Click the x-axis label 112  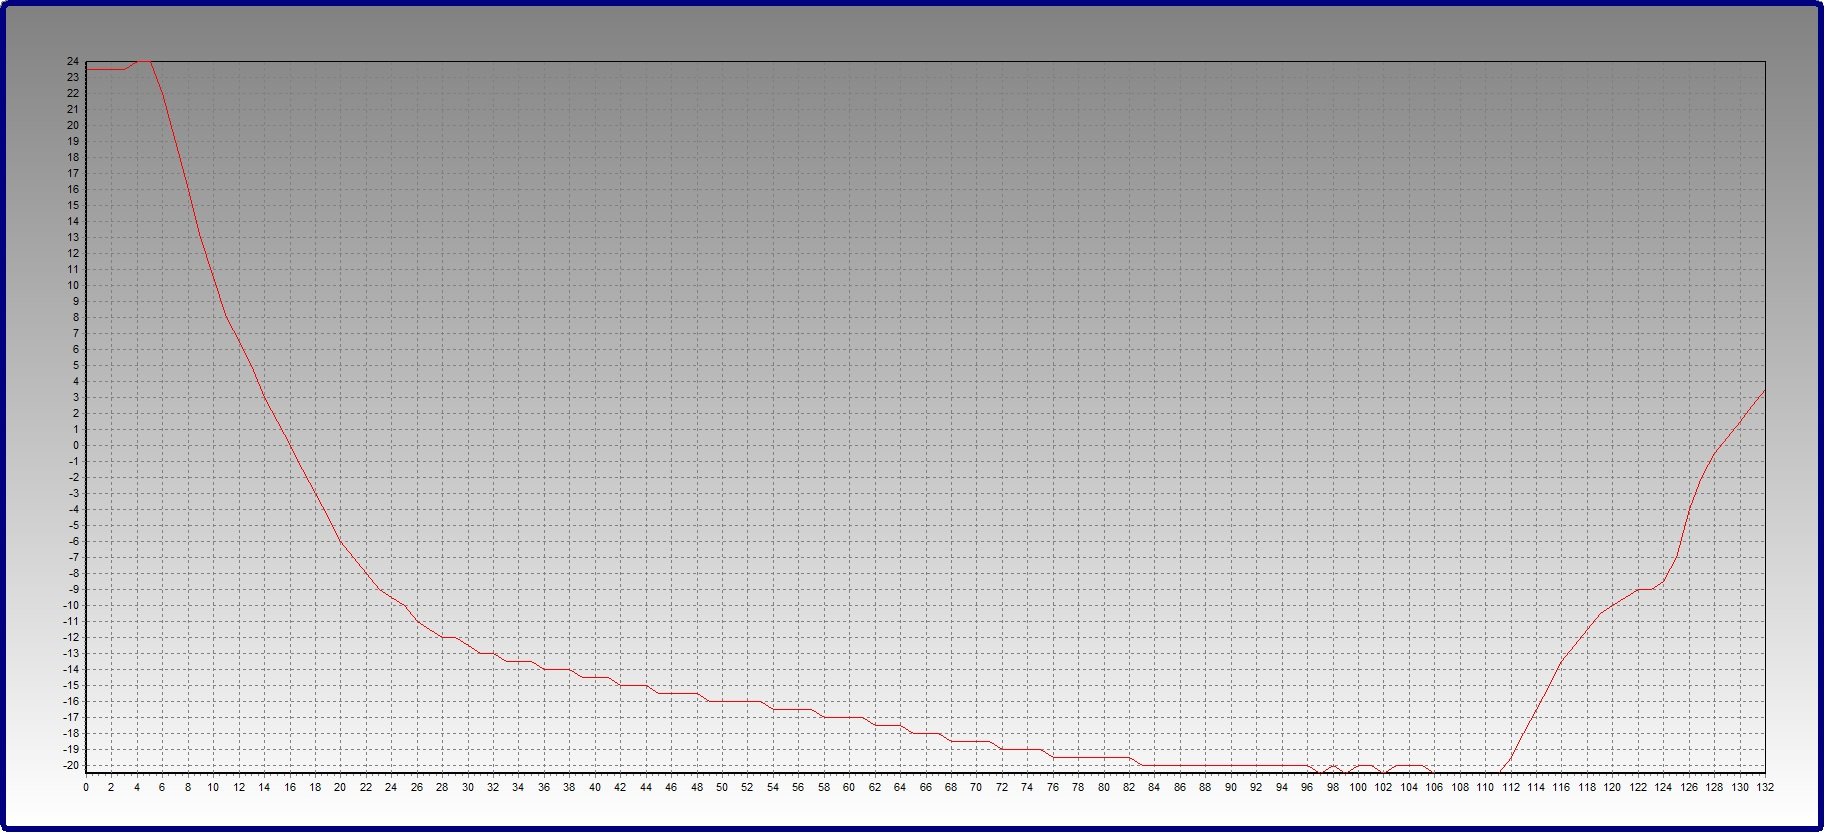pyautogui.click(x=1511, y=788)
